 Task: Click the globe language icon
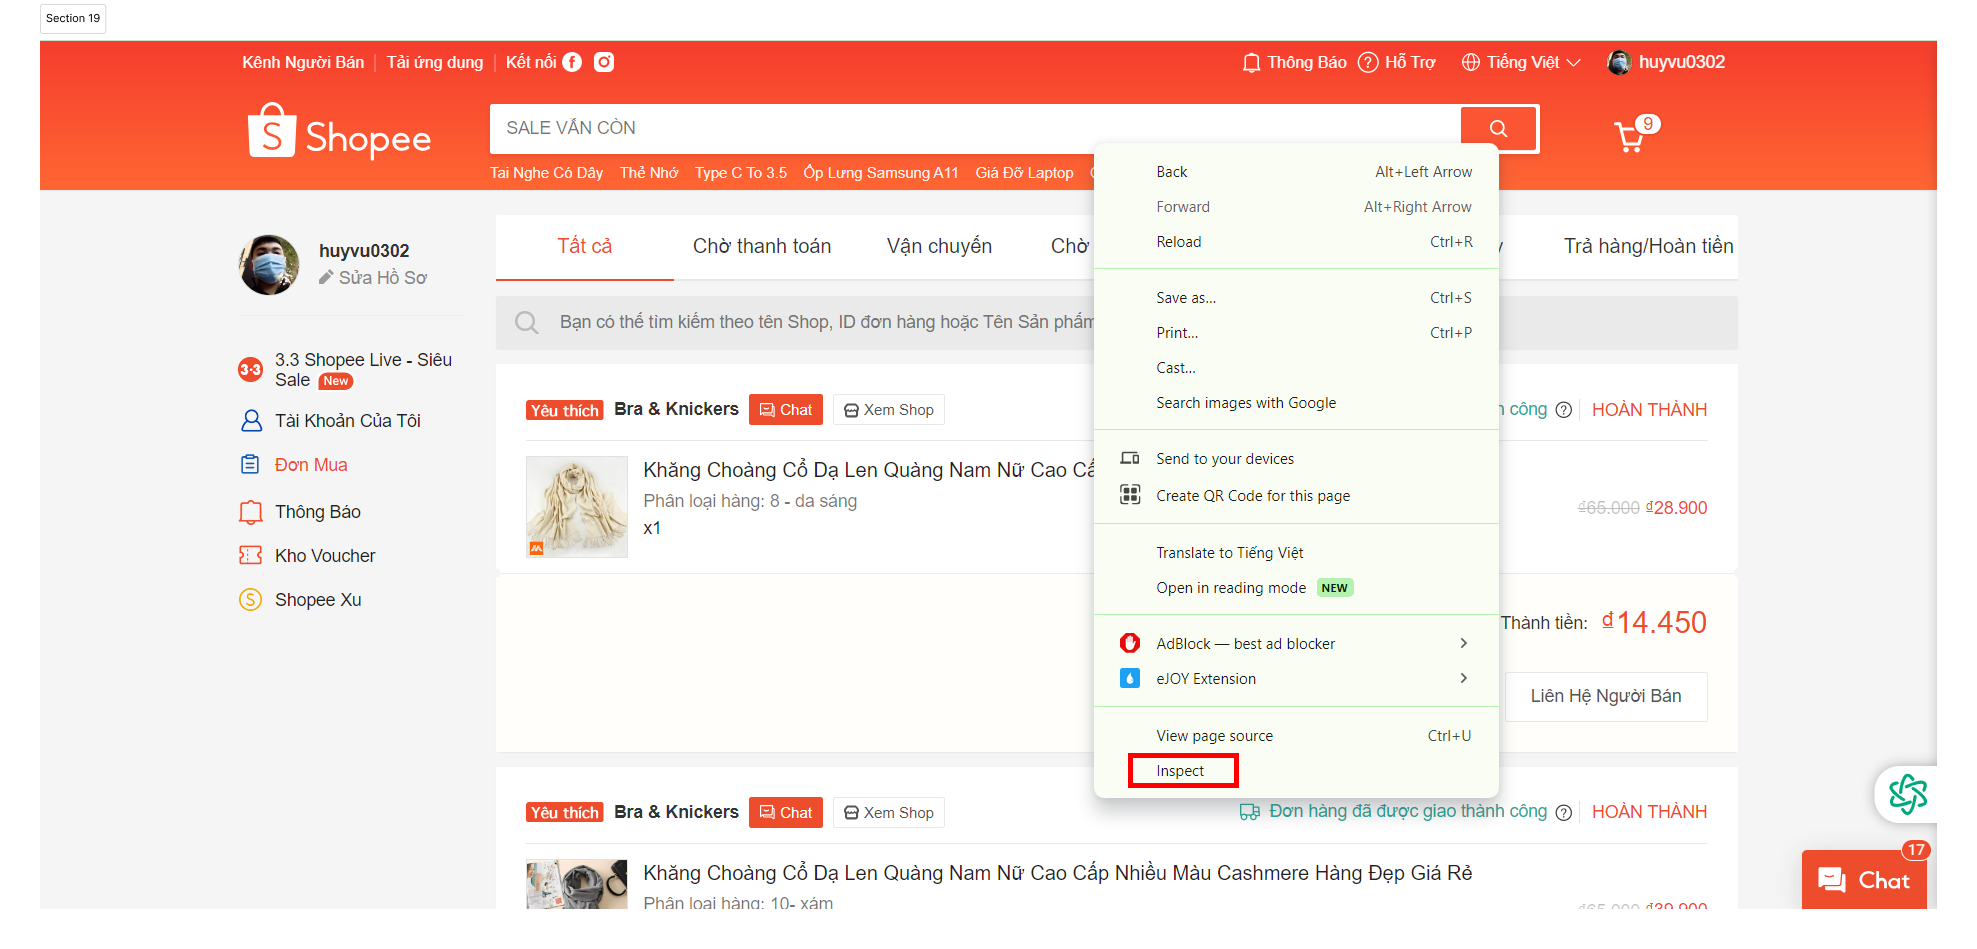coord(1471,63)
